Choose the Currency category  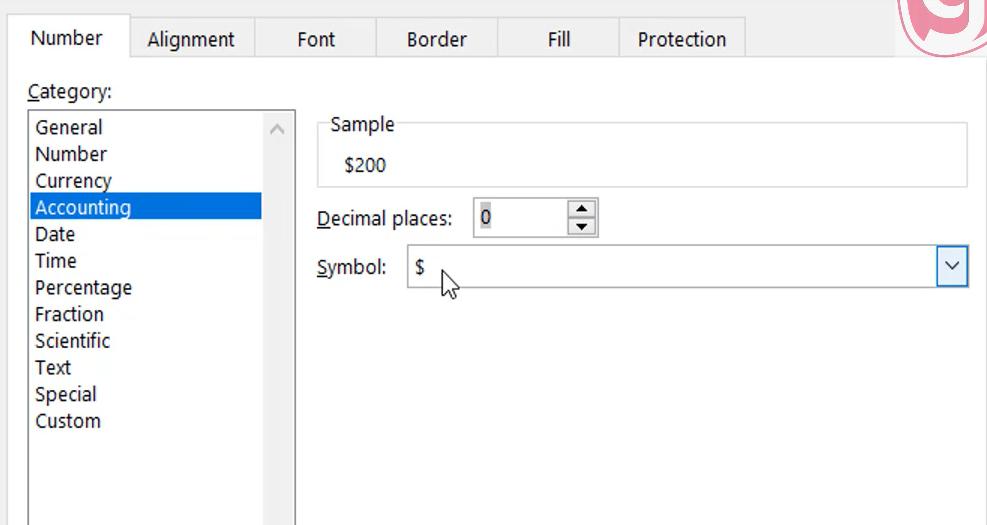click(x=73, y=181)
